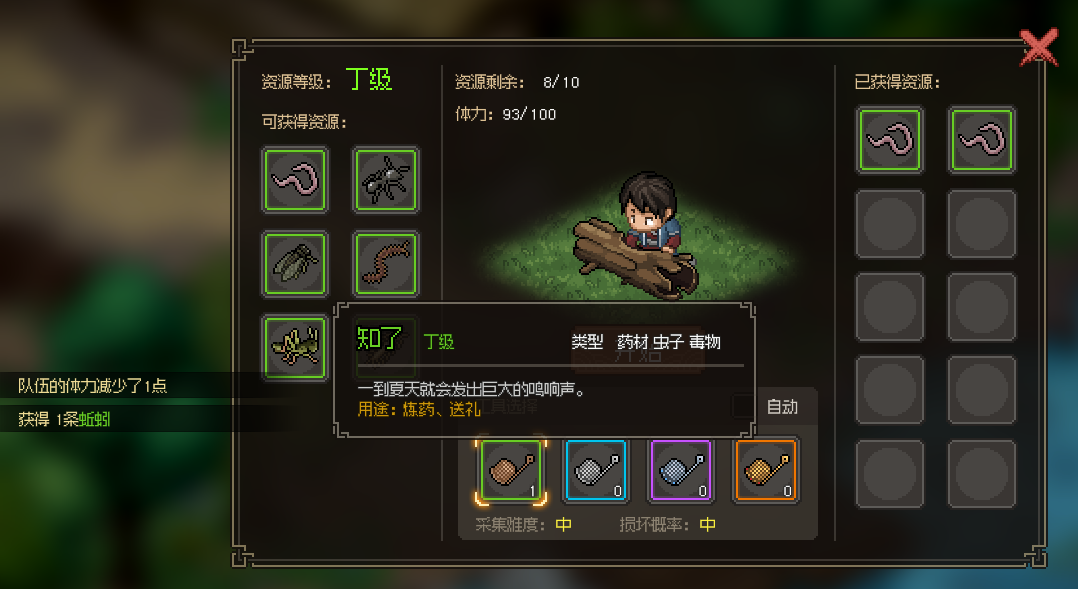The height and width of the screenshot is (589, 1078).
Task: Select the cicada resource icon
Action: click(295, 347)
